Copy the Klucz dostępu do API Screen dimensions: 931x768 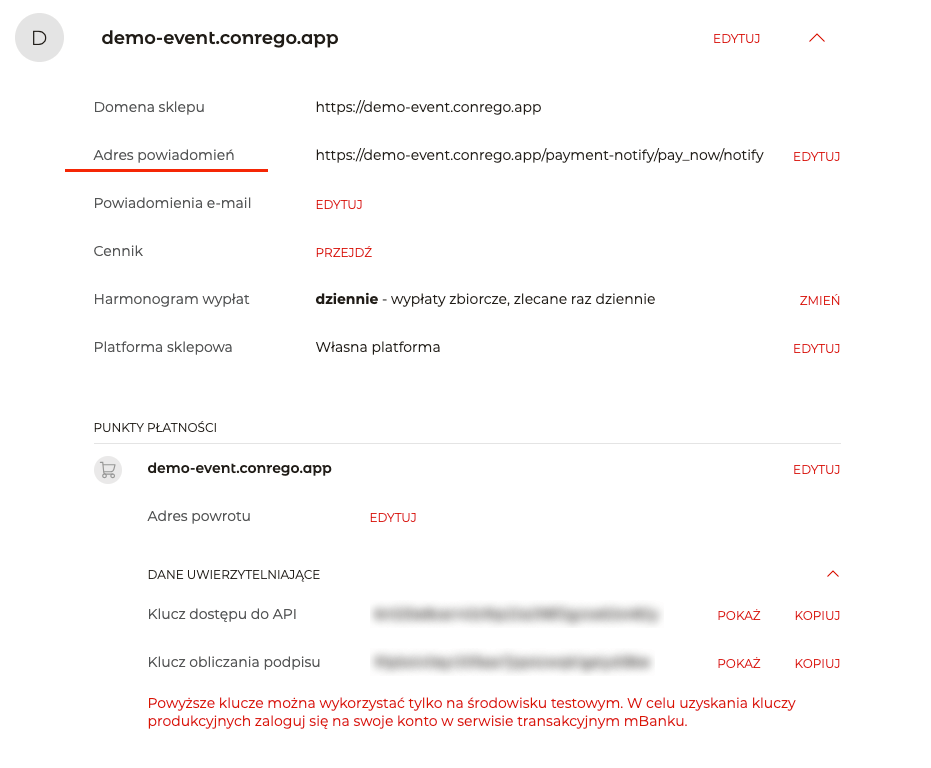[x=817, y=616]
